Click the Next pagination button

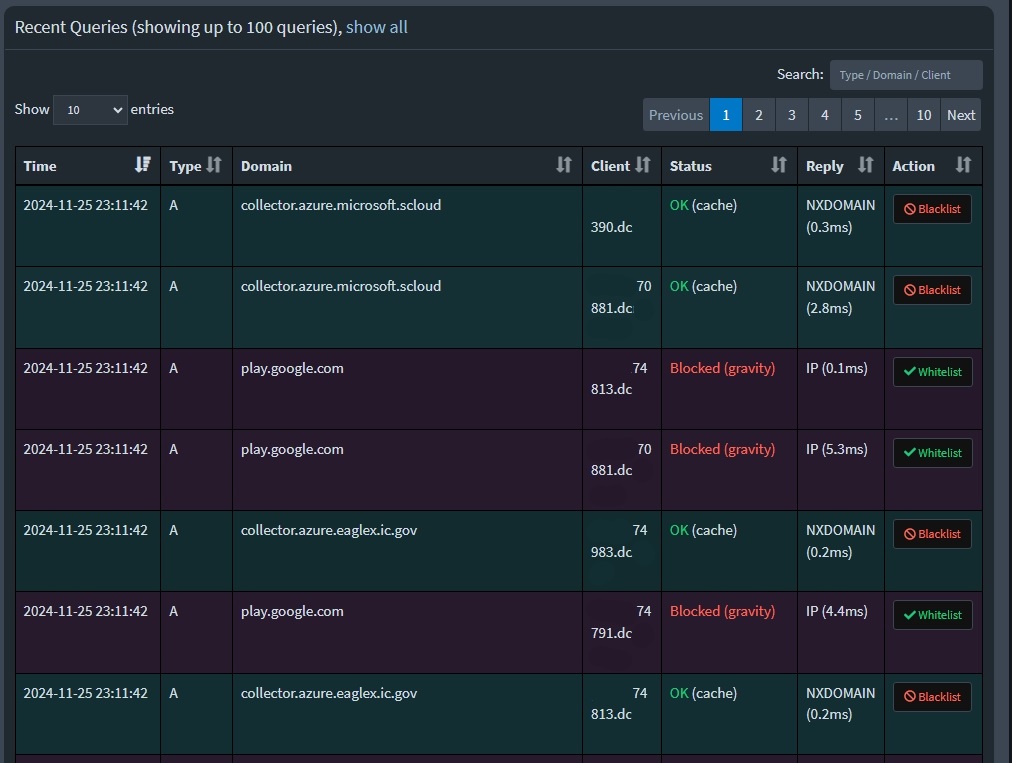pos(960,114)
